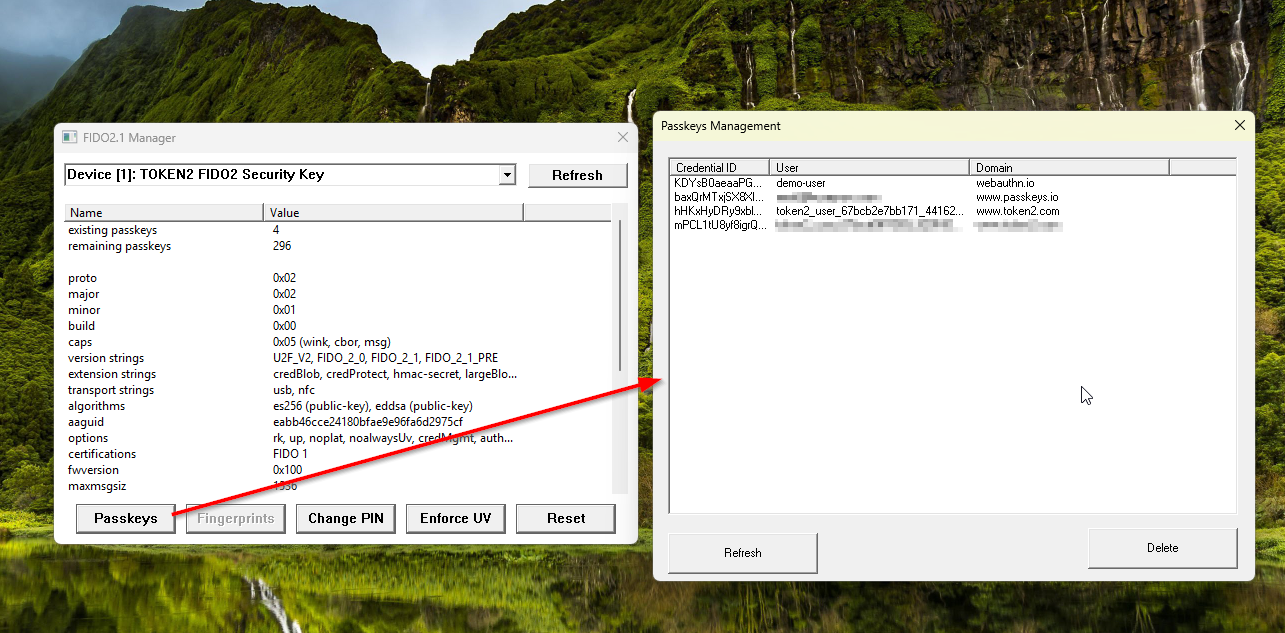Select the caps row
1285x633 pixels.
pos(338,342)
